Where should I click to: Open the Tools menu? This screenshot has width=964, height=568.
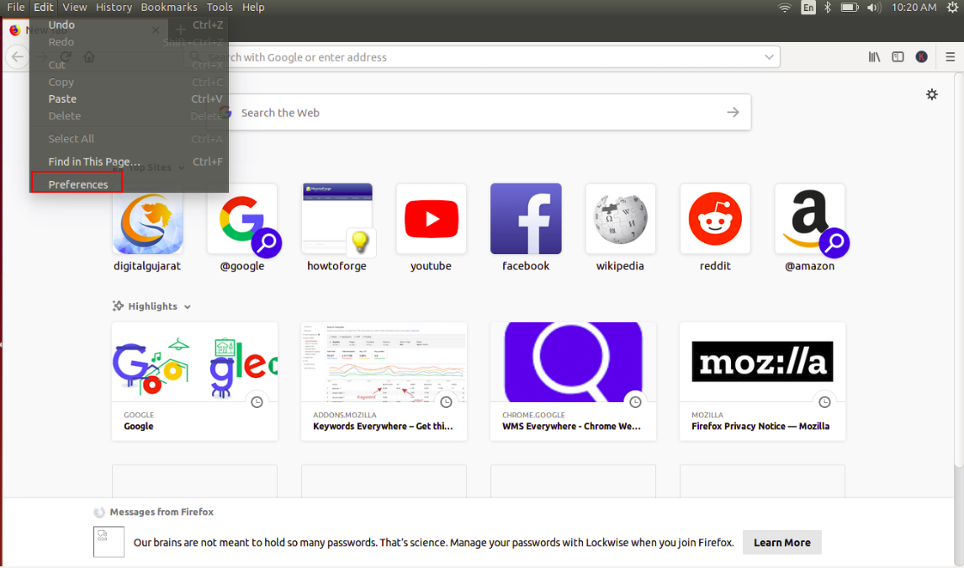219,7
